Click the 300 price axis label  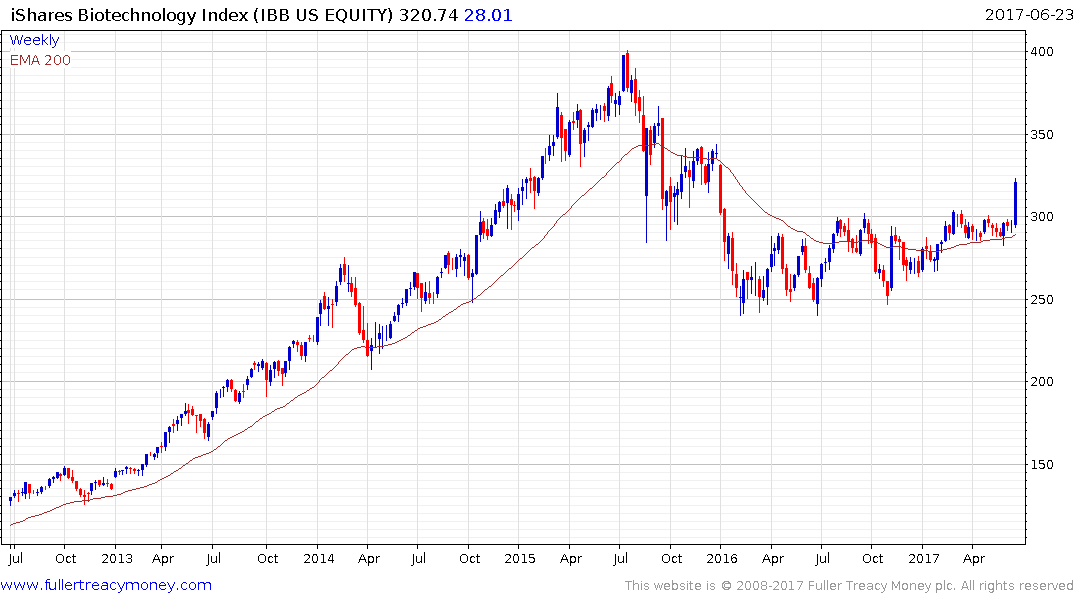tap(1042, 217)
